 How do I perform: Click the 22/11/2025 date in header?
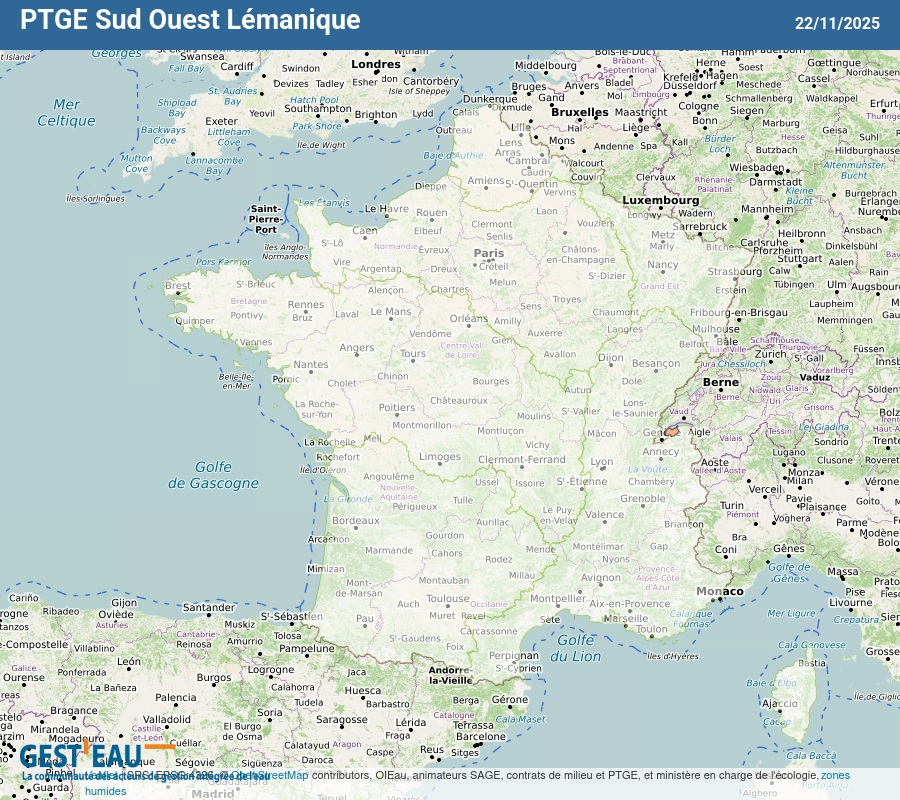coord(837,23)
